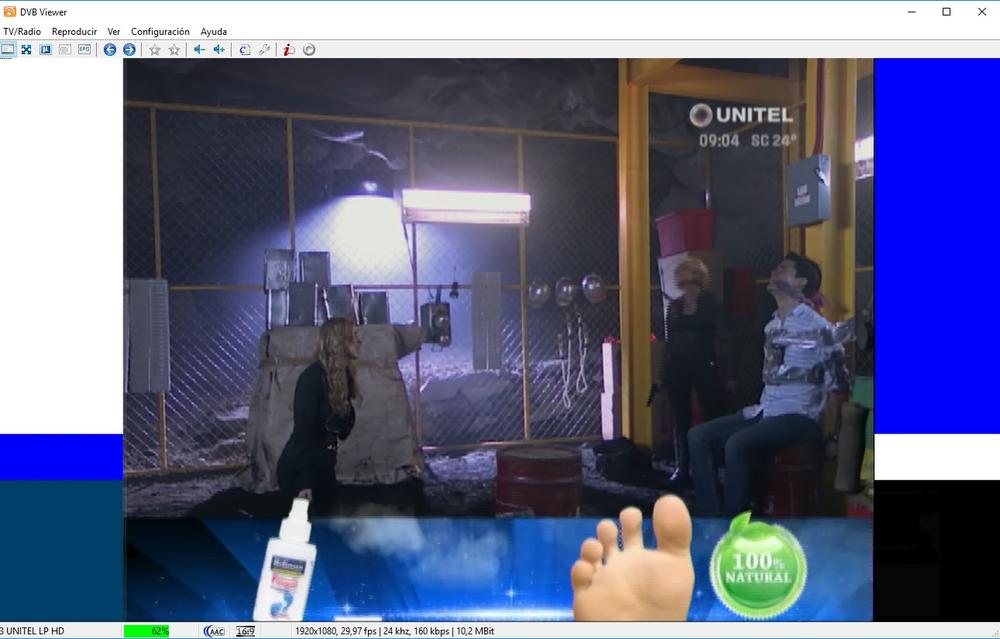The width and height of the screenshot is (1000, 639).
Task: Click the AAC audio format indicator
Action: [214, 631]
